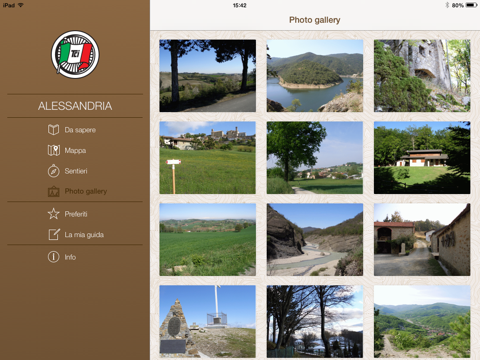This screenshot has width=480, height=360.
Task: Open the lake and island photo
Action: pos(315,76)
